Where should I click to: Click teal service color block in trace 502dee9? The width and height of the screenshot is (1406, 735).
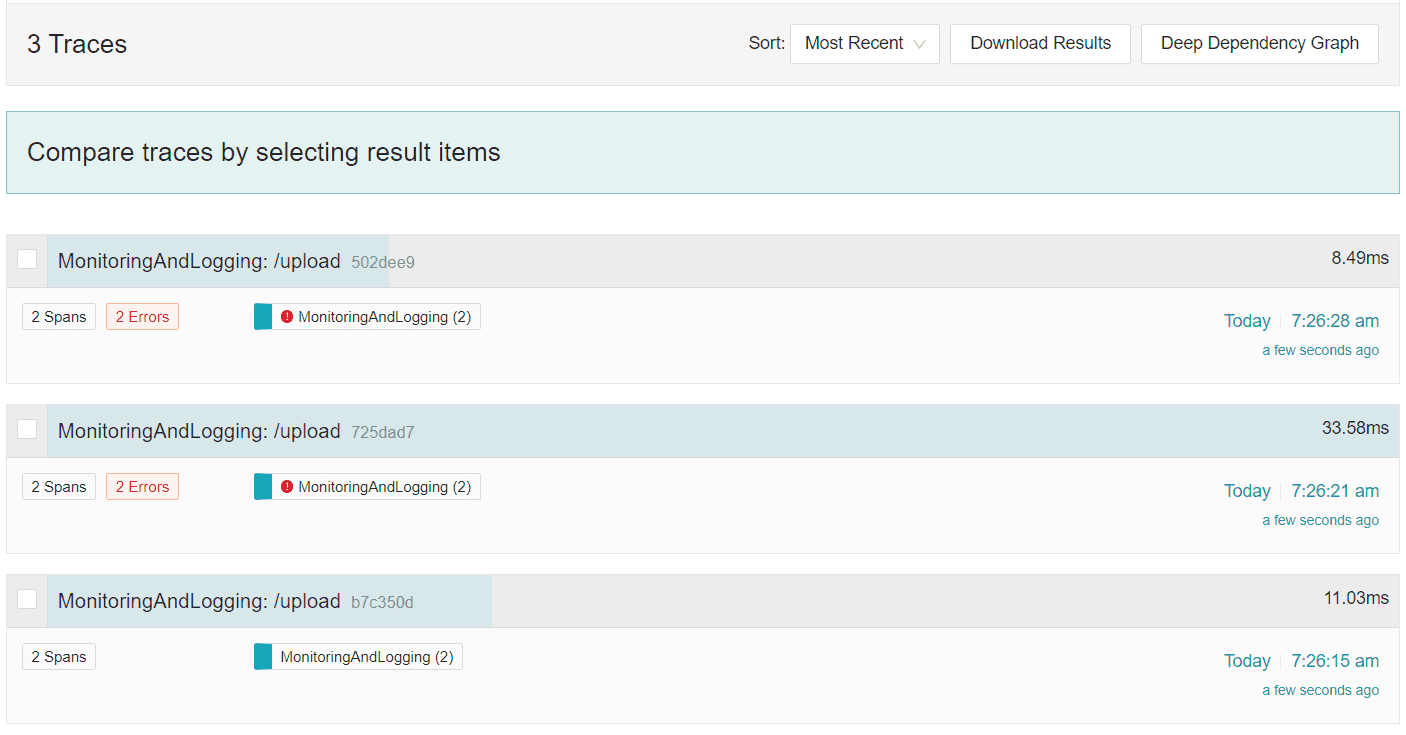(x=263, y=317)
